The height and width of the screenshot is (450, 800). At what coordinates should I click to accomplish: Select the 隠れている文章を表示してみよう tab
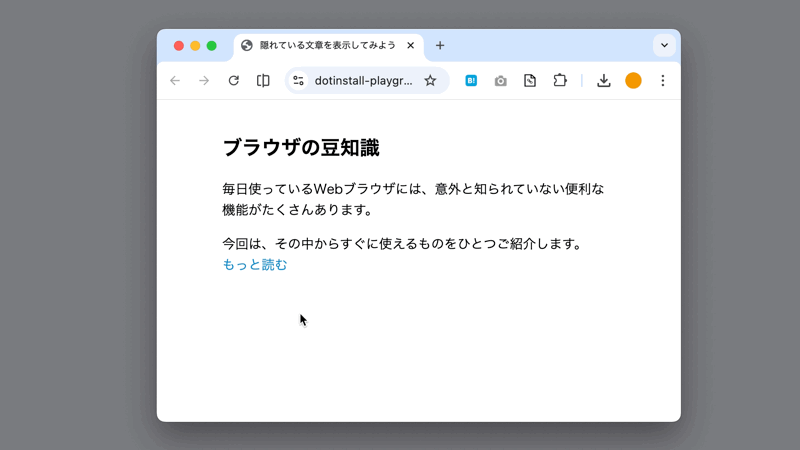tap(329, 47)
